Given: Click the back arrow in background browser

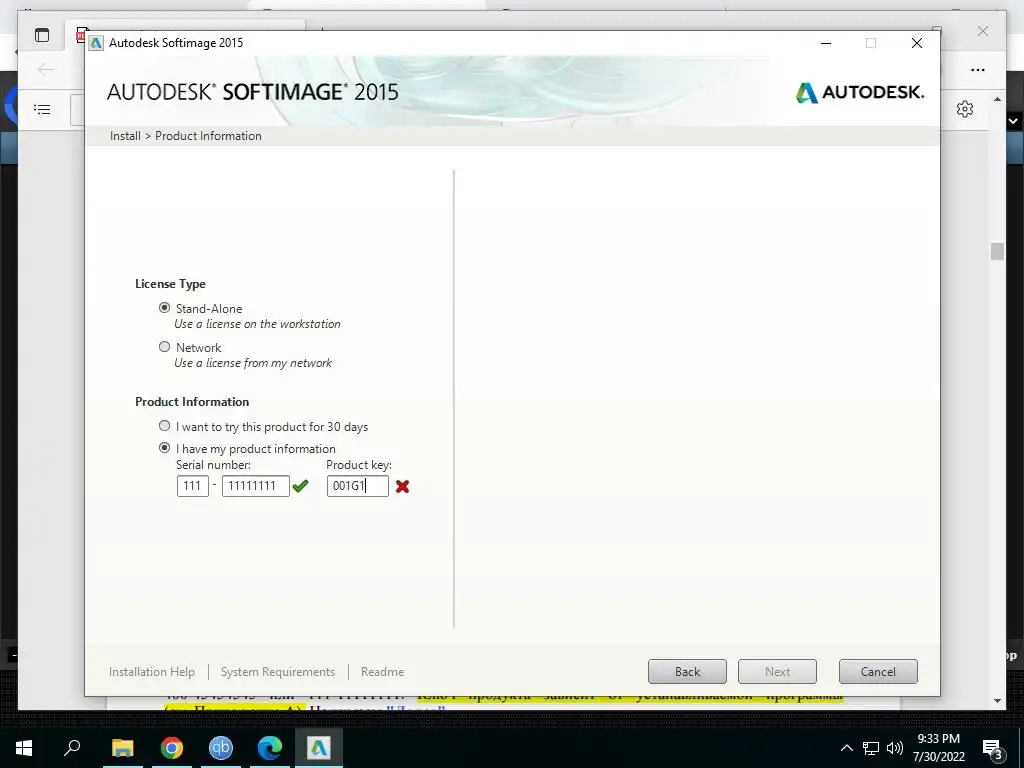Looking at the screenshot, I should click(x=45, y=69).
